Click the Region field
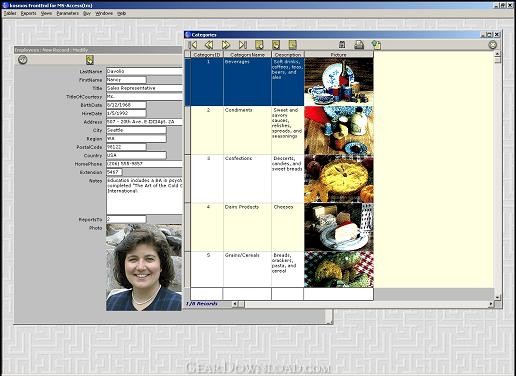This screenshot has width=516, height=376. coord(136,139)
